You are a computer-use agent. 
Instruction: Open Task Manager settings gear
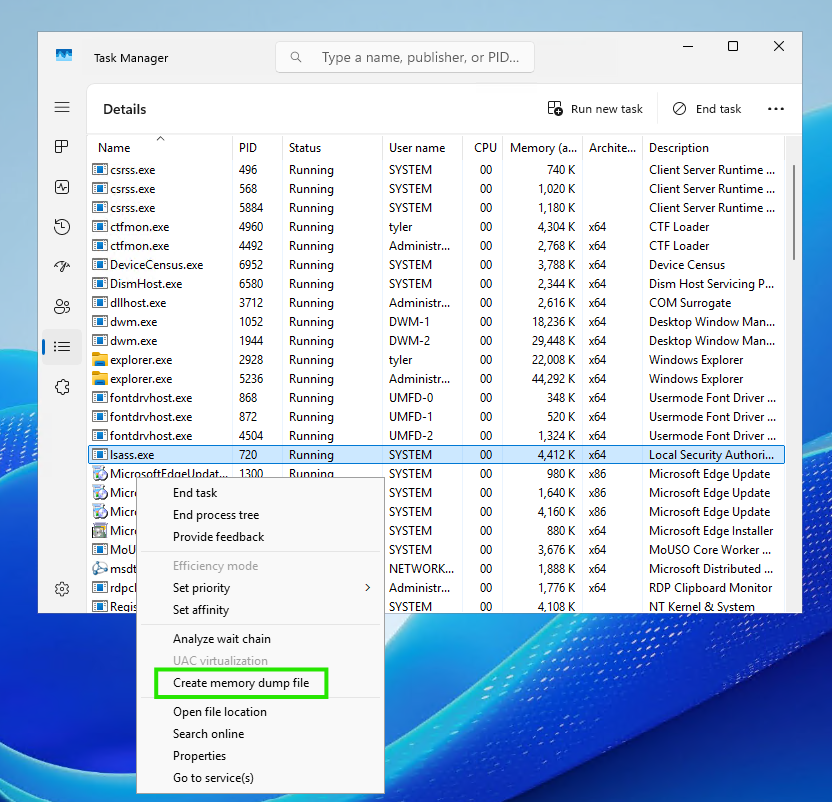62,589
